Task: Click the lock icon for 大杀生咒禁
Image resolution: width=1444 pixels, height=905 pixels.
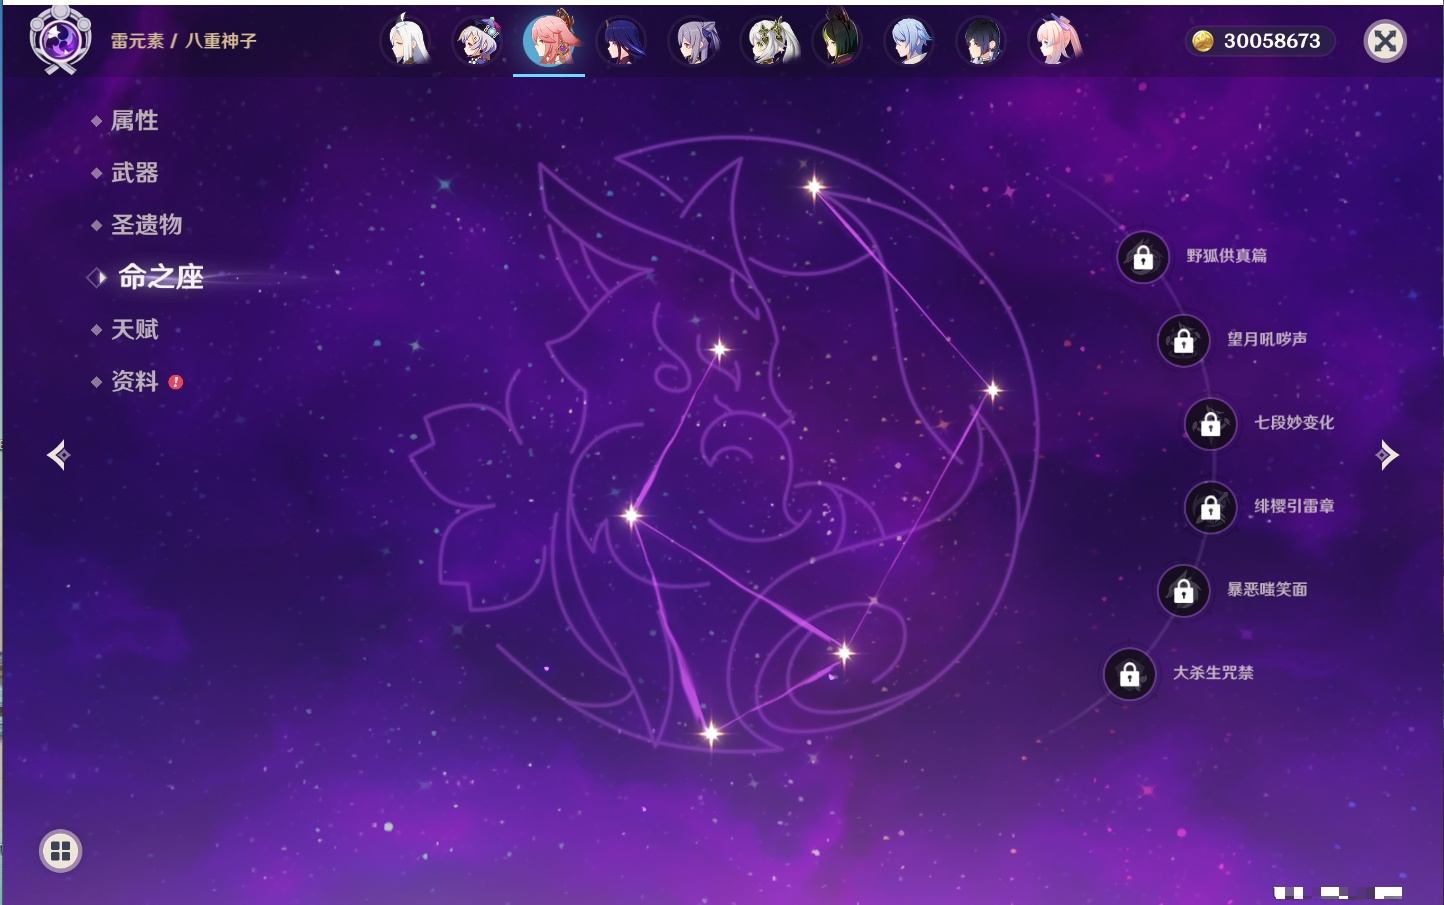Action: (x=1129, y=675)
